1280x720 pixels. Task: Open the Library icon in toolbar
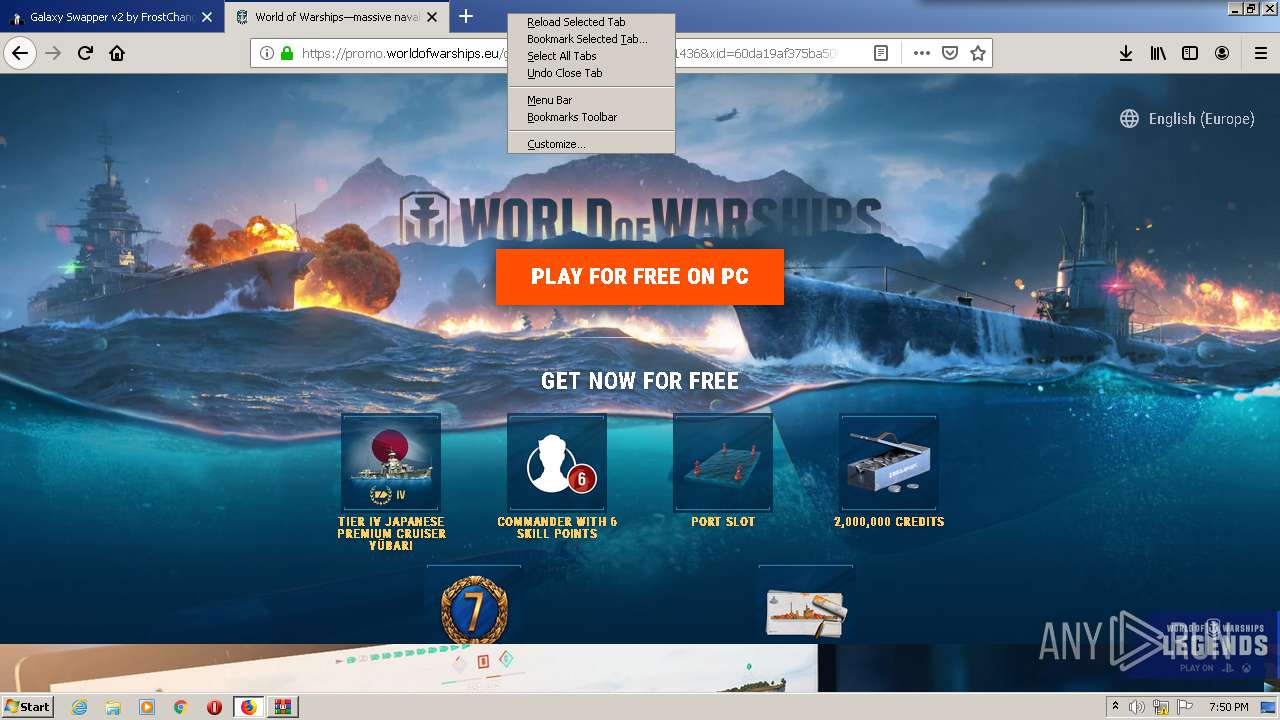coord(1158,53)
